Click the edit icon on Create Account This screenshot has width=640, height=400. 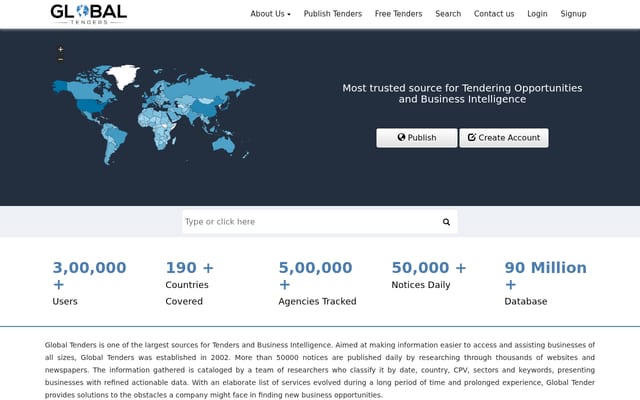471,137
